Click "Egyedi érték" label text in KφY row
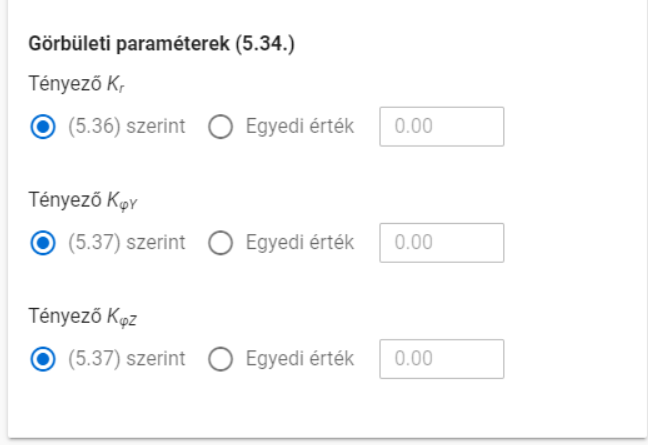Image resolution: width=648 pixels, height=445 pixels. 300,243
